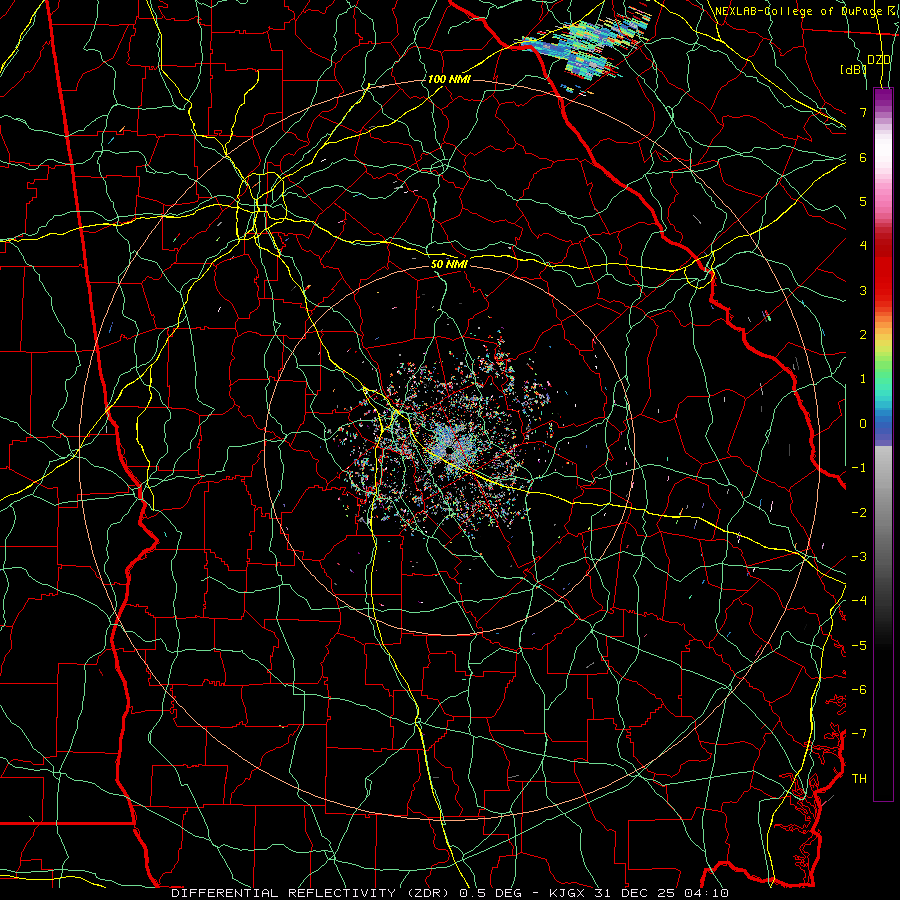Click the -7 value on color scale
The width and height of the screenshot is (900, 900).
pos(859,734)
